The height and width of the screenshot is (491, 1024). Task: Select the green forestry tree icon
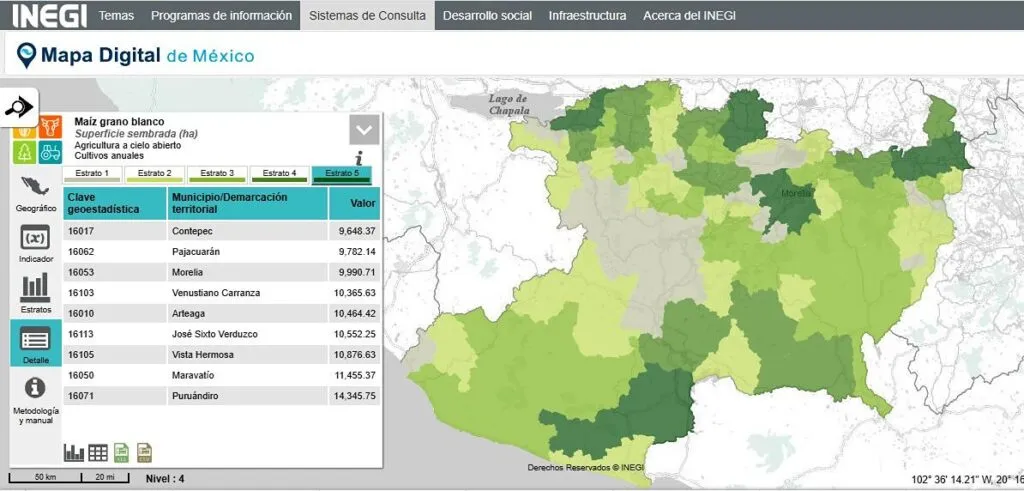25,152
